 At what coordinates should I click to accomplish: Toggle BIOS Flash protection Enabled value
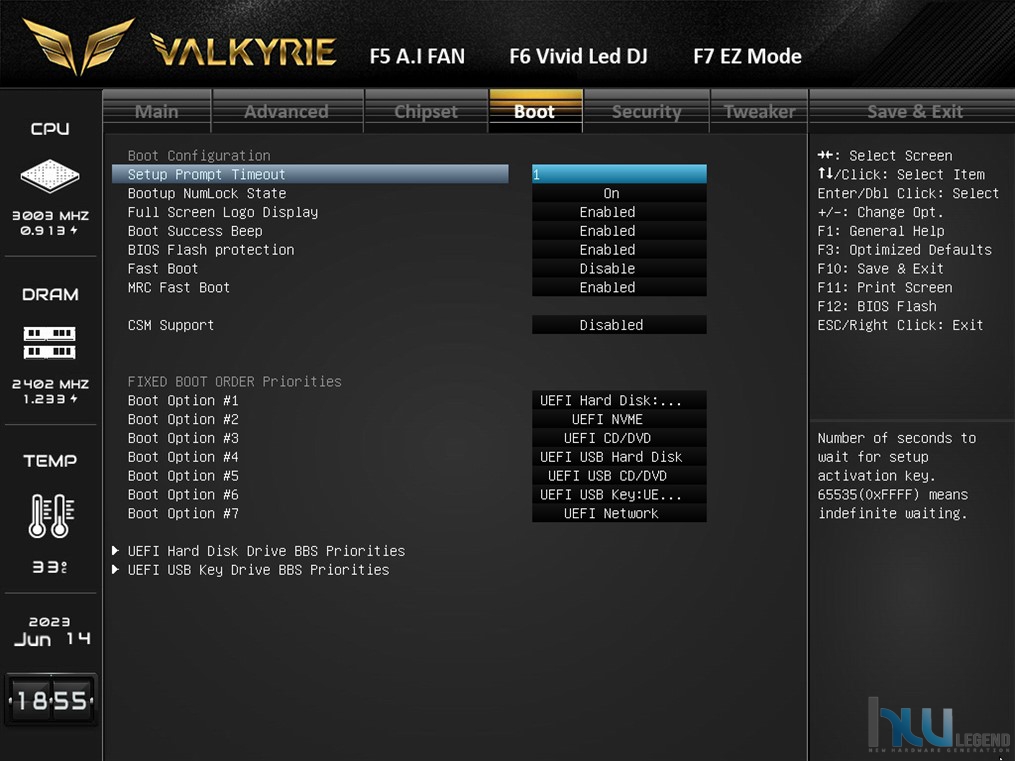pyautogui.click(x=619, y=250)
